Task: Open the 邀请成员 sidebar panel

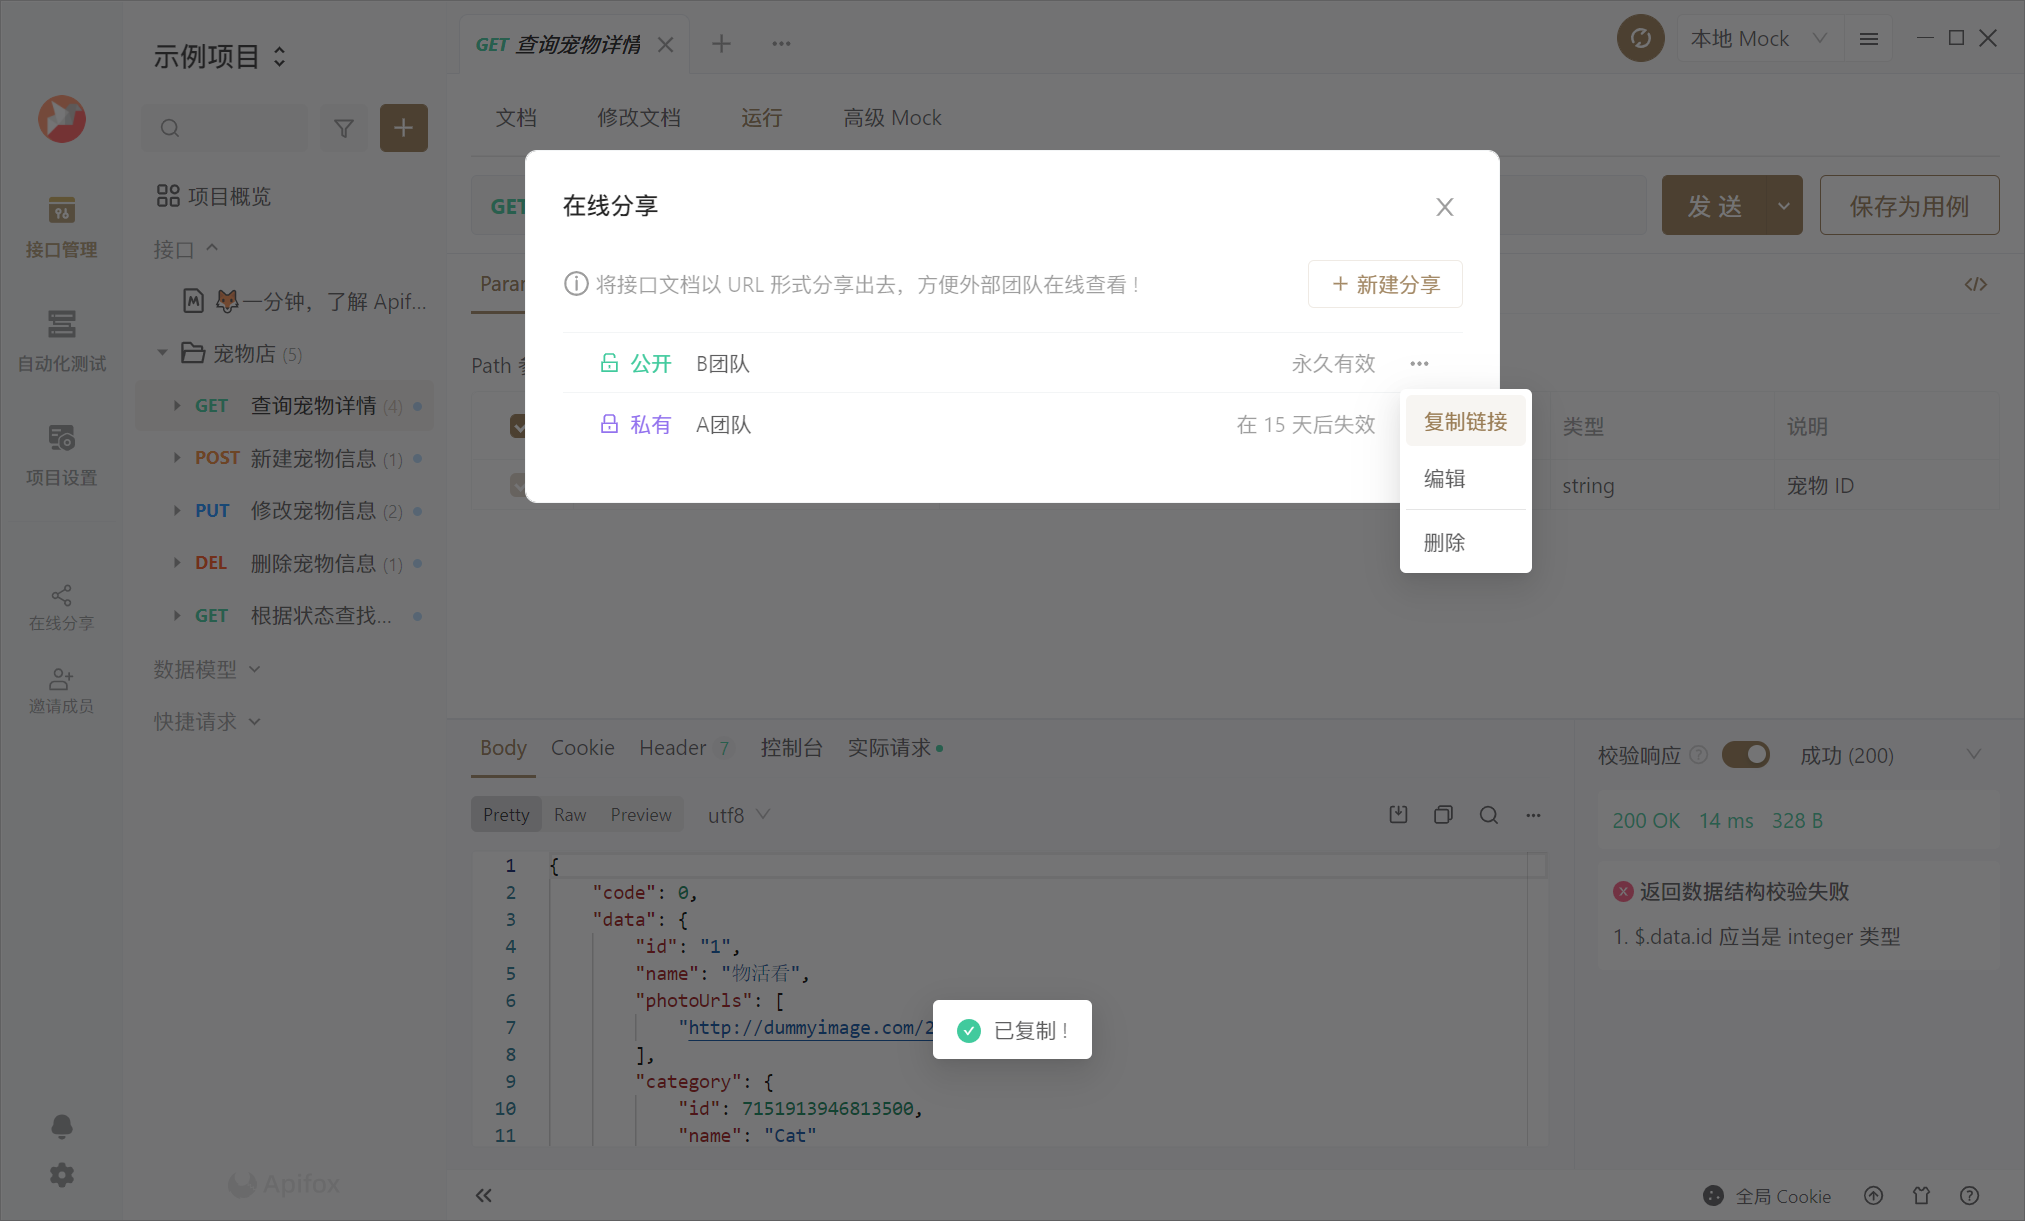Action: point(61,688)
